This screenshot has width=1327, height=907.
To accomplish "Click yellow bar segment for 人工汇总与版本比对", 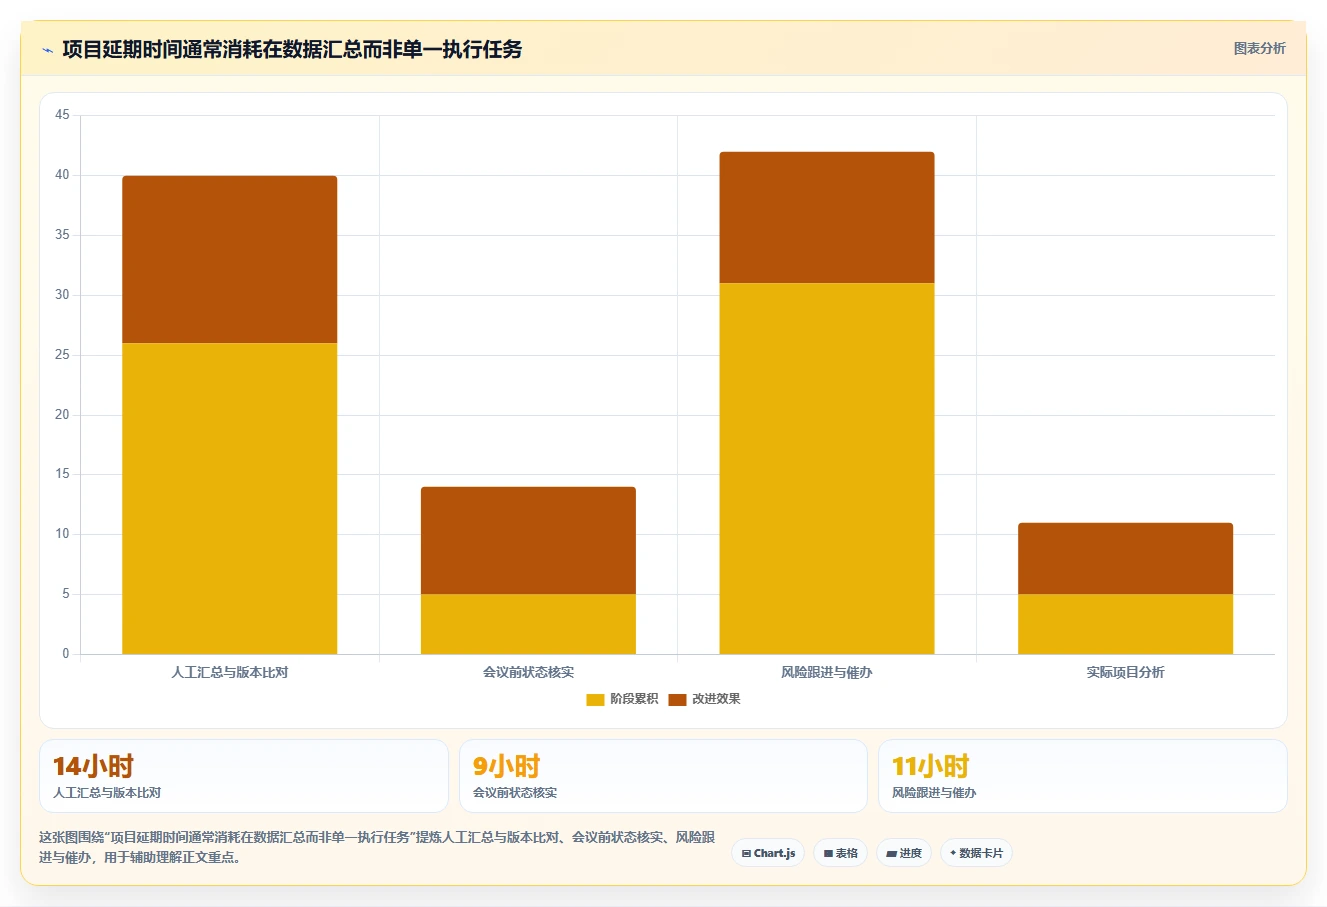I will pyautogui.click(x=229, y=499).
